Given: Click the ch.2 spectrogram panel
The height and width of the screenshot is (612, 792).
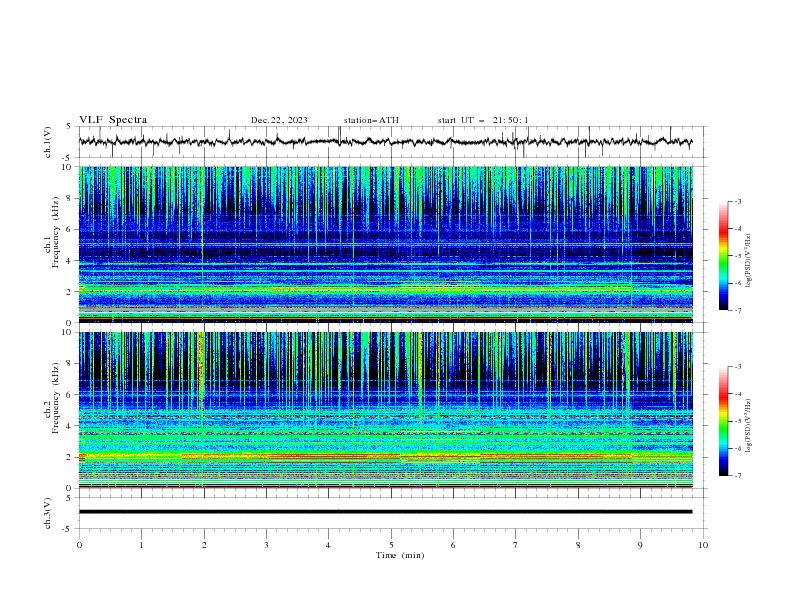Looking at the screenshot, I should (385, 410).
